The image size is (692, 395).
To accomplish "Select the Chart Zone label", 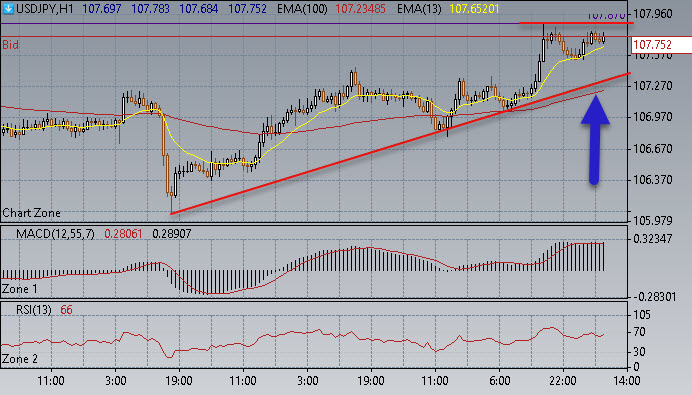I will coord(31,213).
